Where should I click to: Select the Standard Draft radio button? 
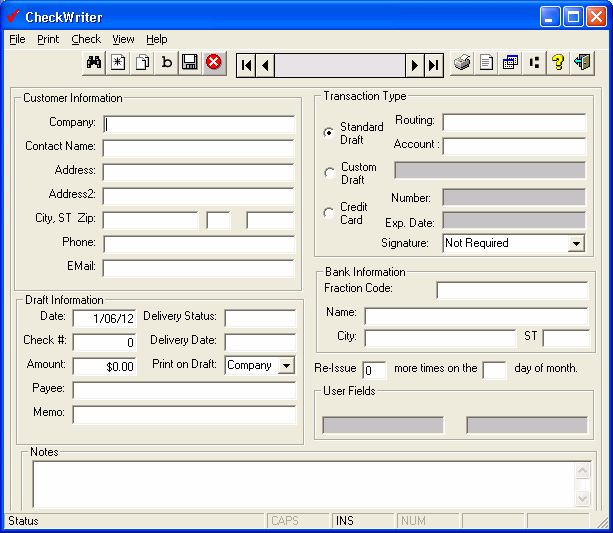point(329,133)
